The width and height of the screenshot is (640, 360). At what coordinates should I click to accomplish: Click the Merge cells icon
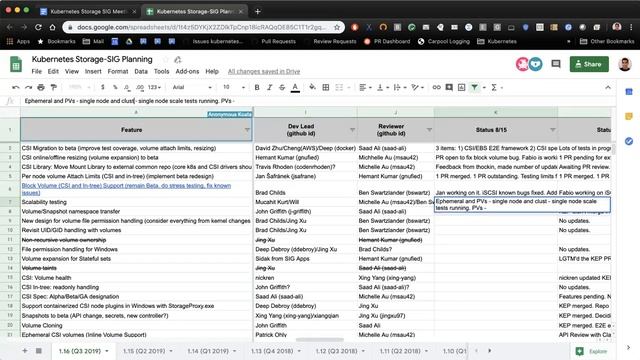339,87
